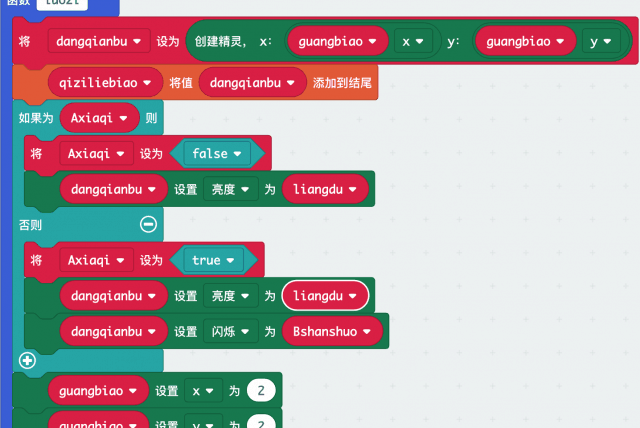Screen dimensions: 640x428
Task: Click the plus icon below the if block
Action: click(27, 359)
